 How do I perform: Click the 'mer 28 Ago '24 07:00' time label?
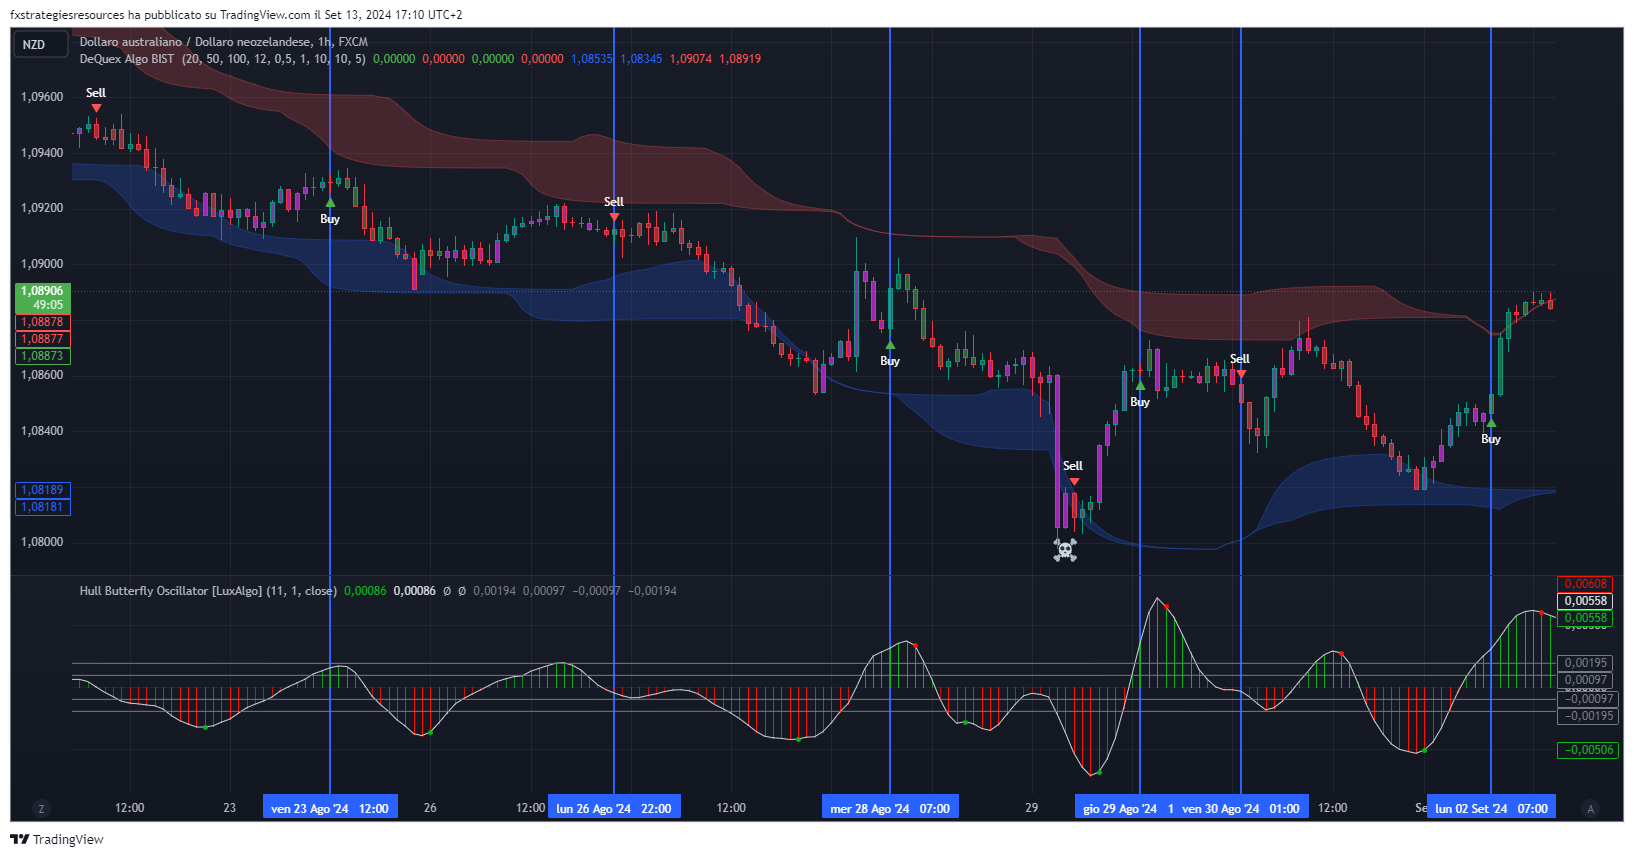coord(890,808)
